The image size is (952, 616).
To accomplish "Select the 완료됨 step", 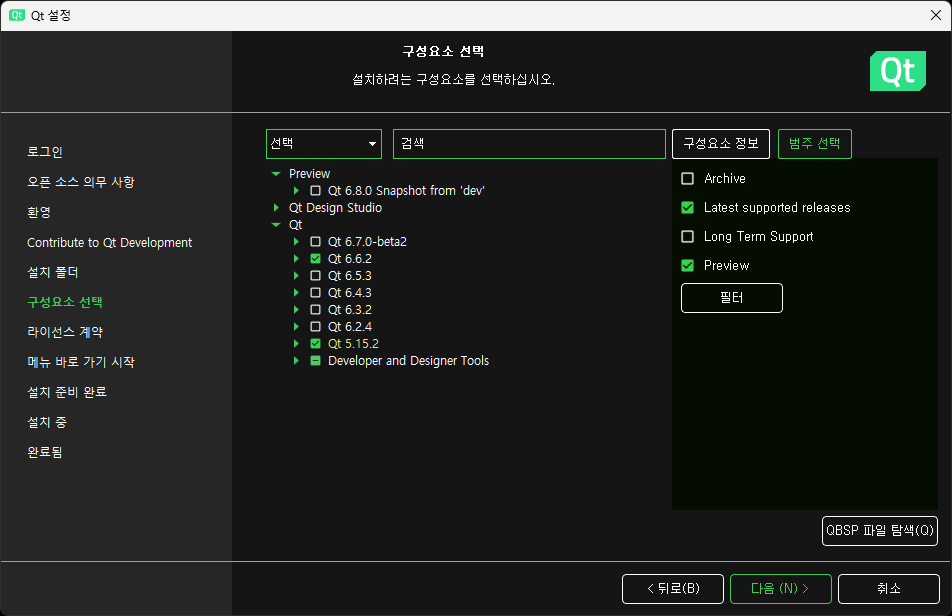I will [45, 452].
